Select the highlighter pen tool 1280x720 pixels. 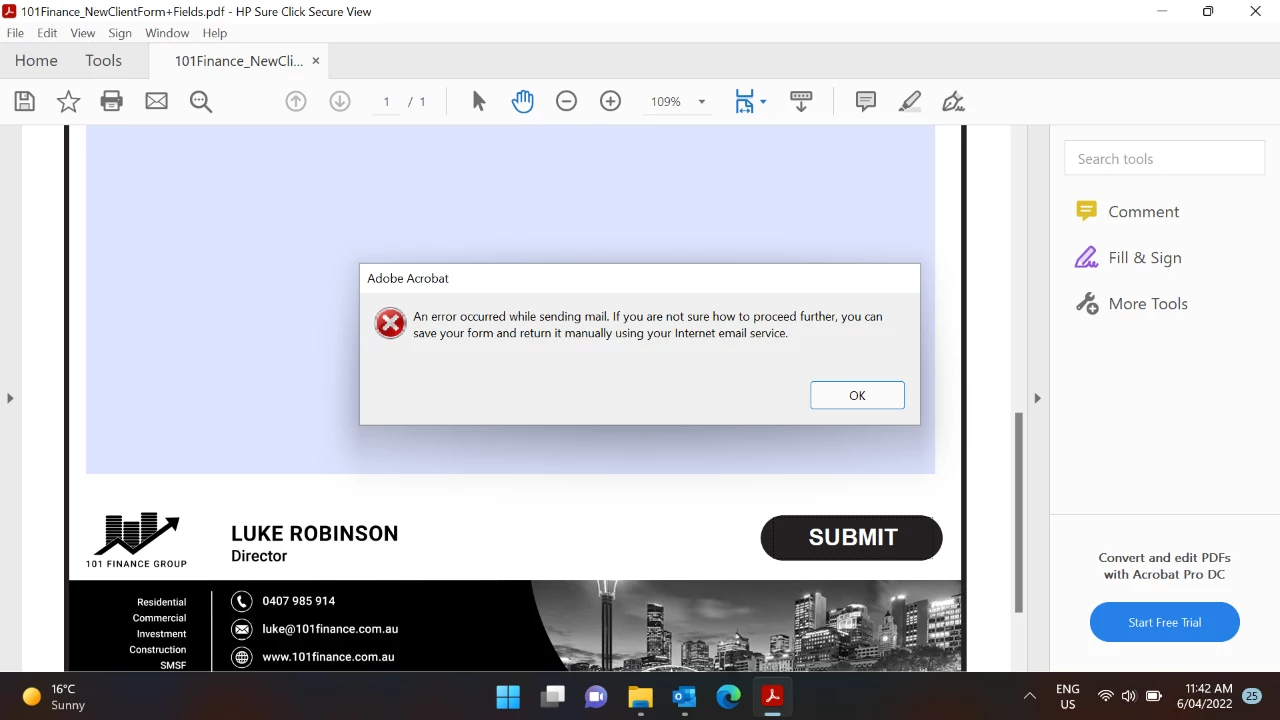point(910,101)
